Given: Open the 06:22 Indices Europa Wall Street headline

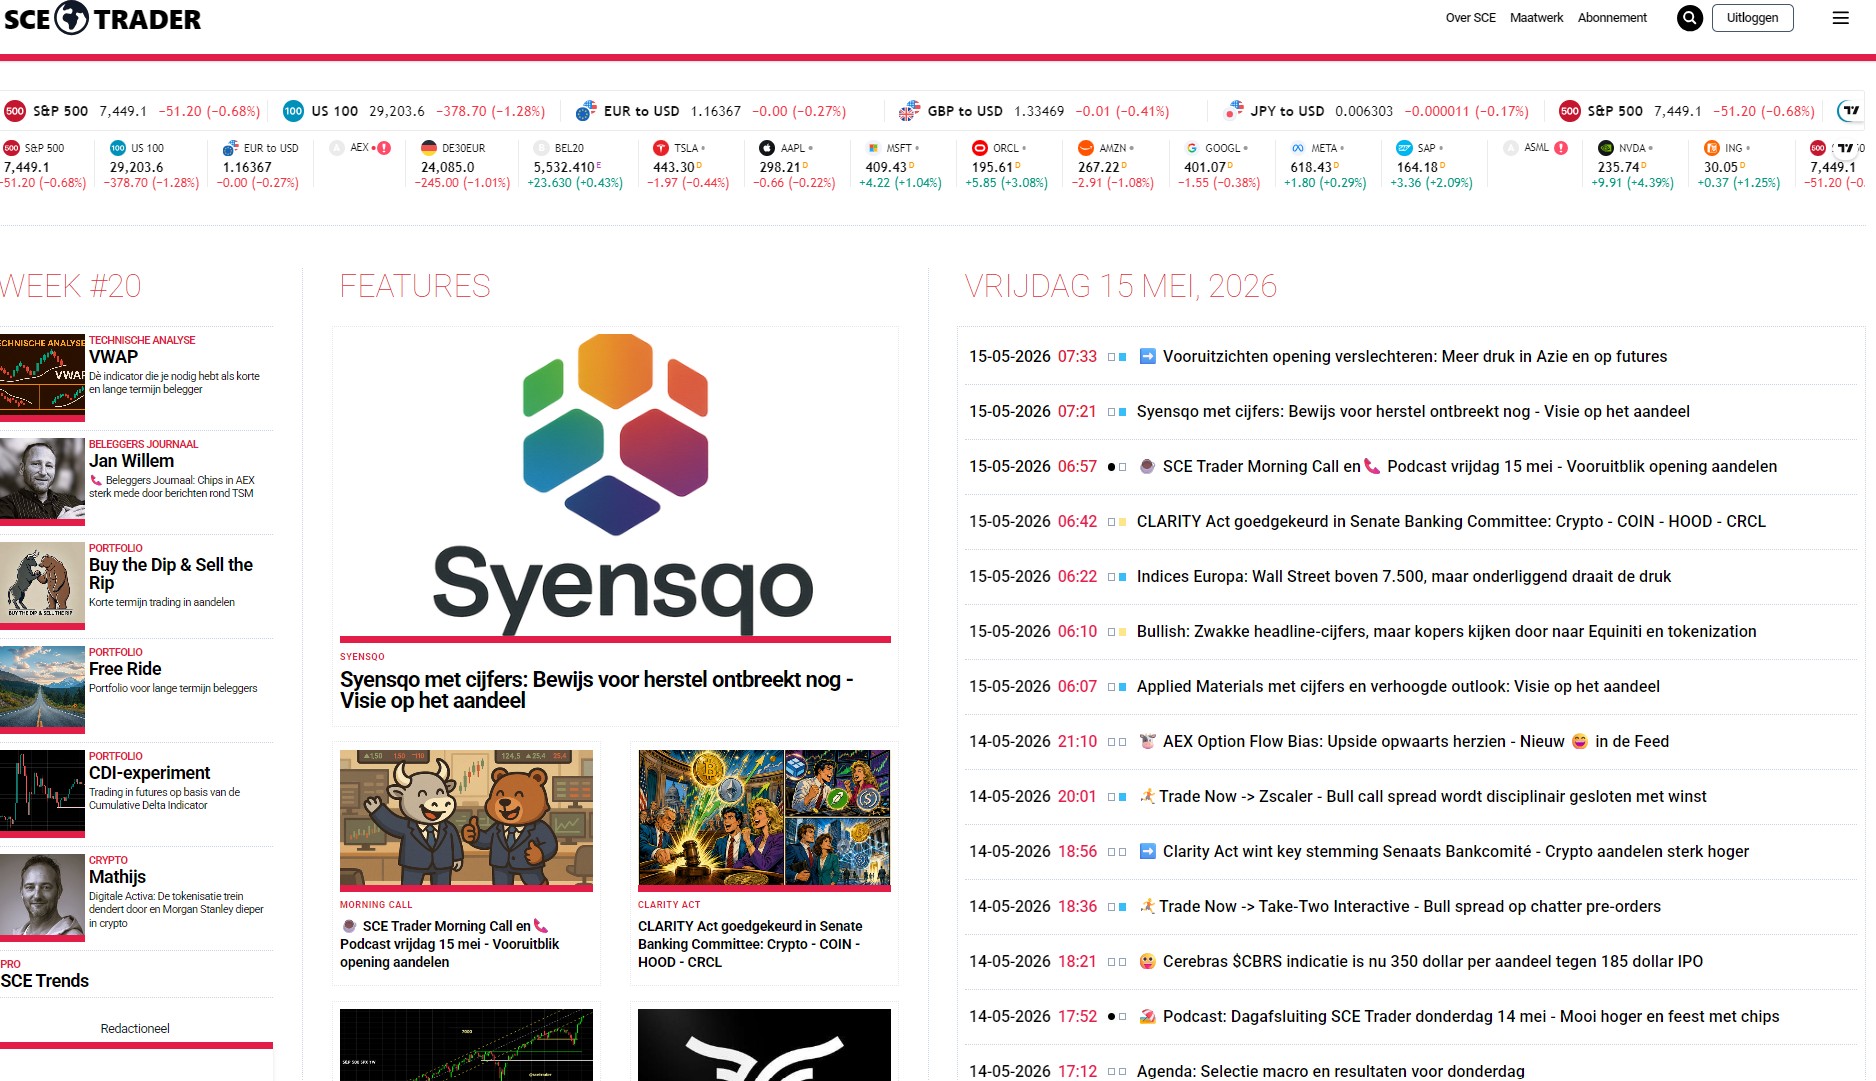Looking at the screenshot, I should click(1404, 576).
